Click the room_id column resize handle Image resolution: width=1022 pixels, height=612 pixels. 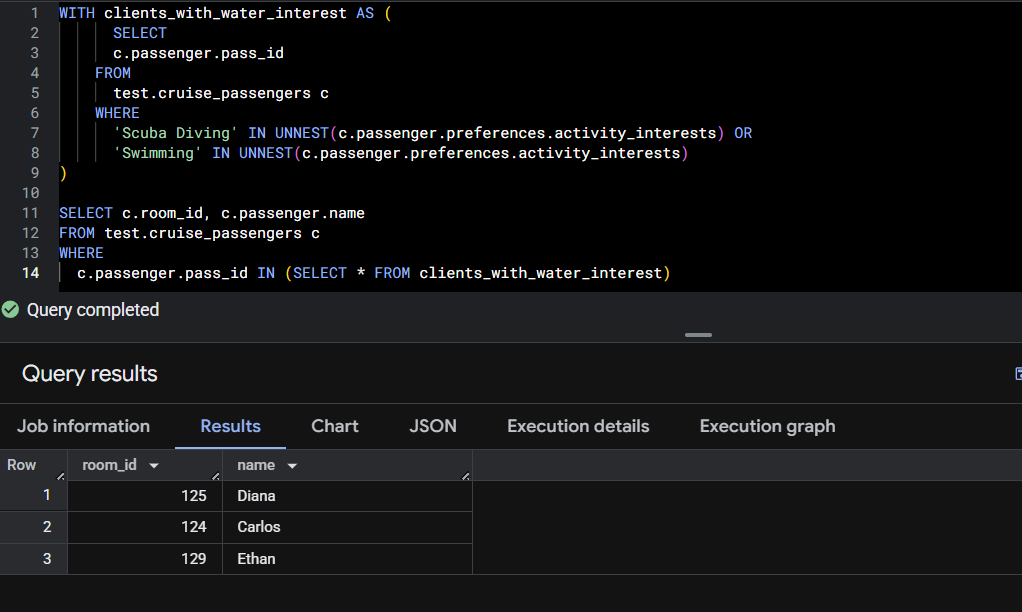coord(216,476)
